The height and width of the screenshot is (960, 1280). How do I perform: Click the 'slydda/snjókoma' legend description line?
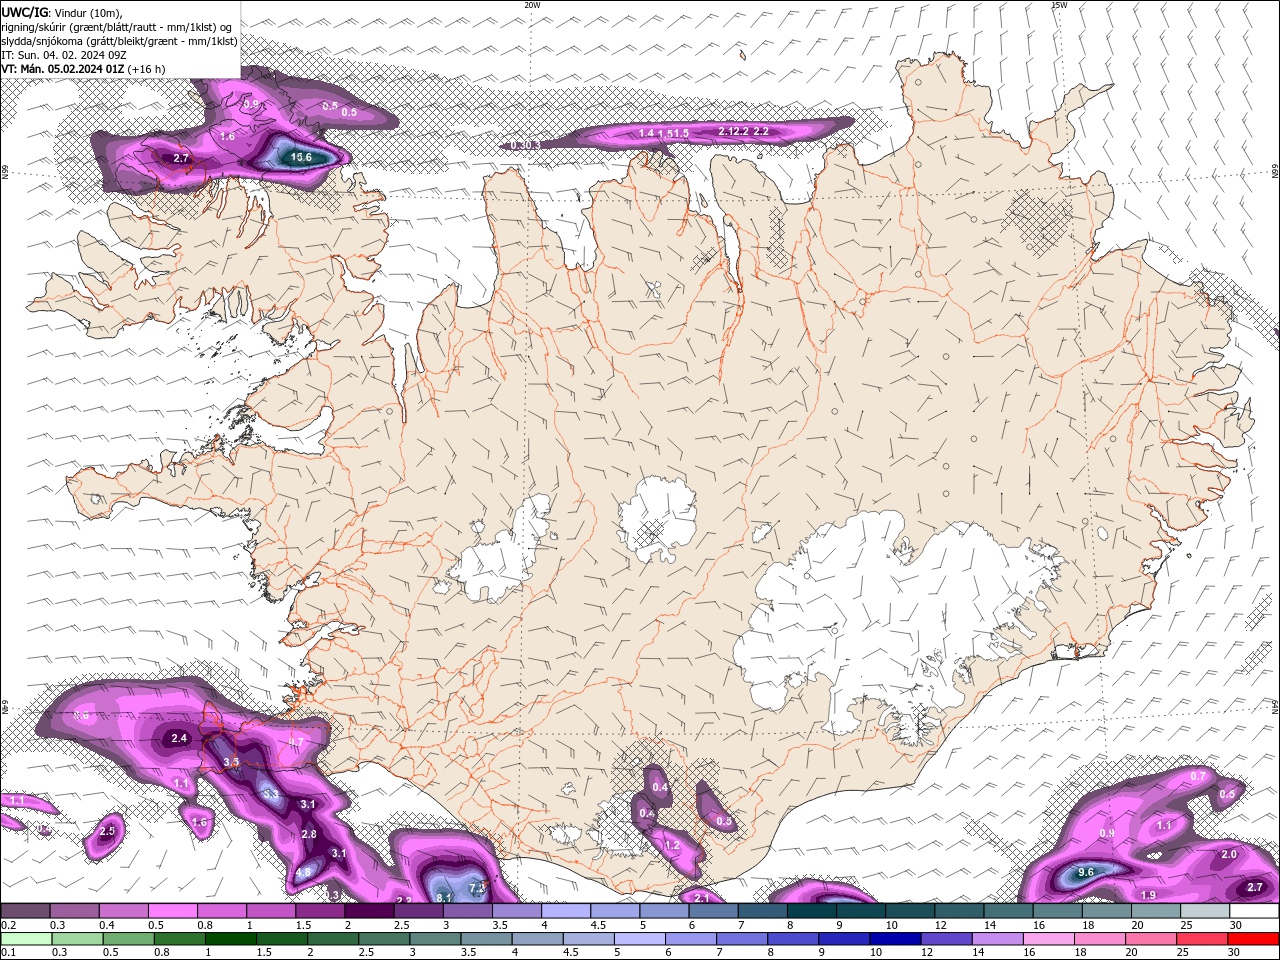[119, 41]
